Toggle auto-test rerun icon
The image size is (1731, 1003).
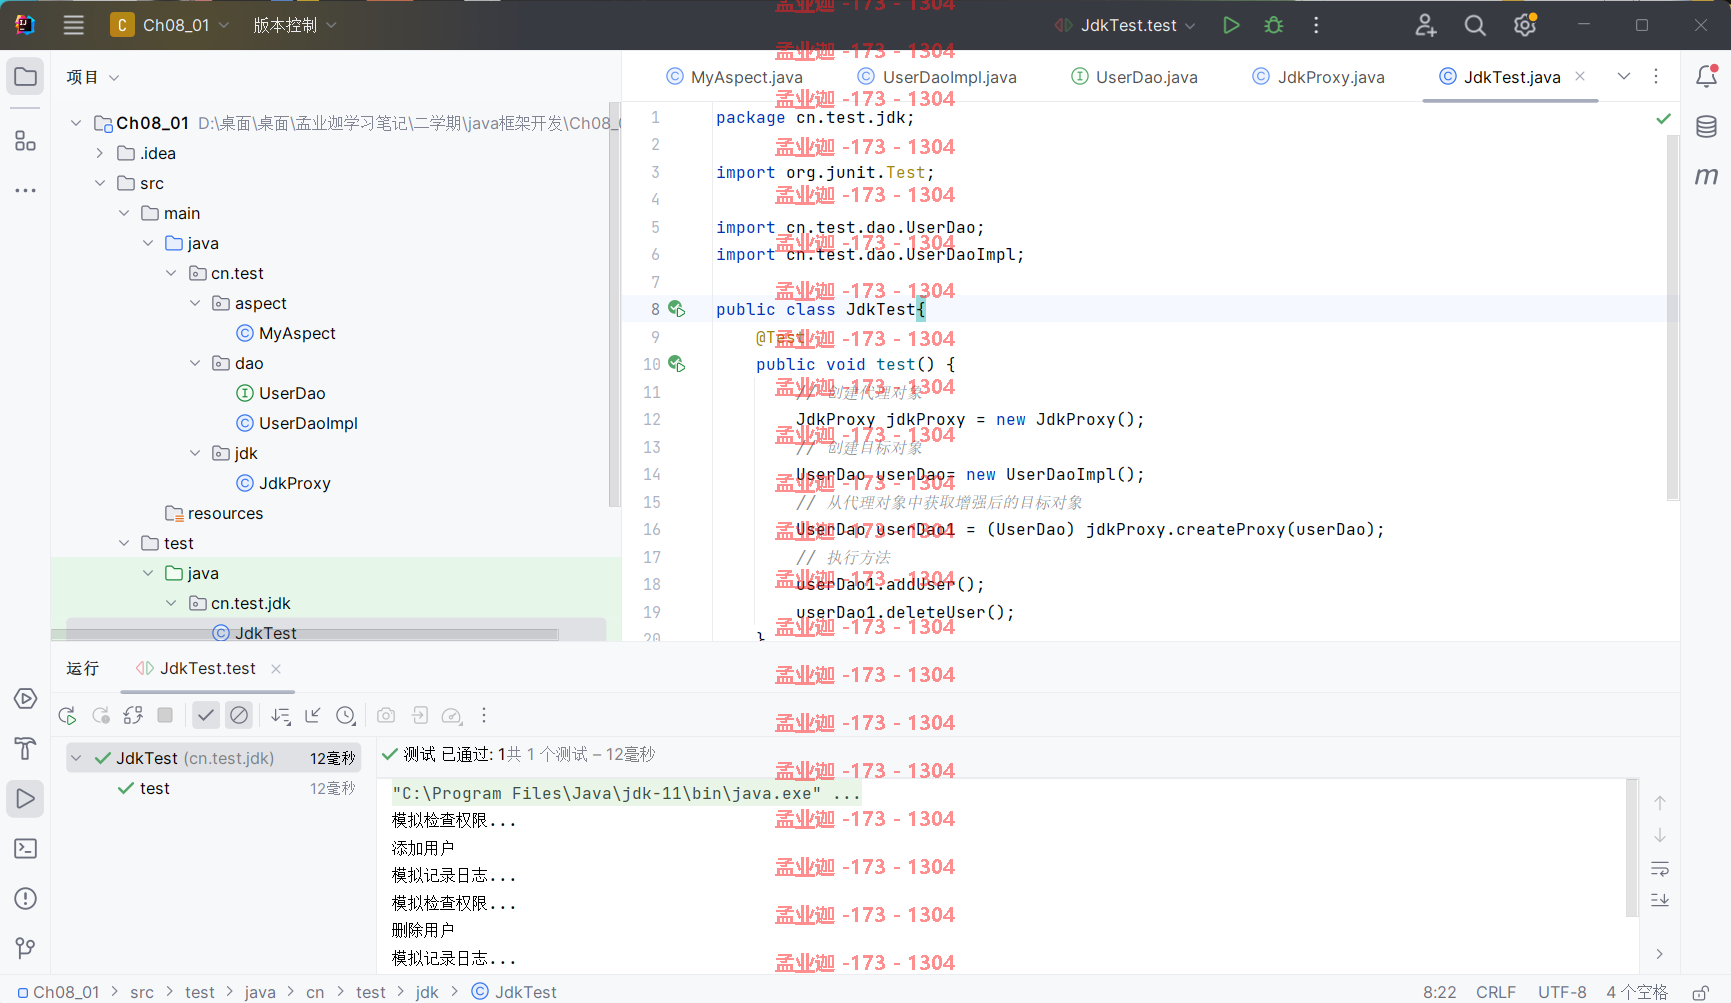tap(133, 715)
